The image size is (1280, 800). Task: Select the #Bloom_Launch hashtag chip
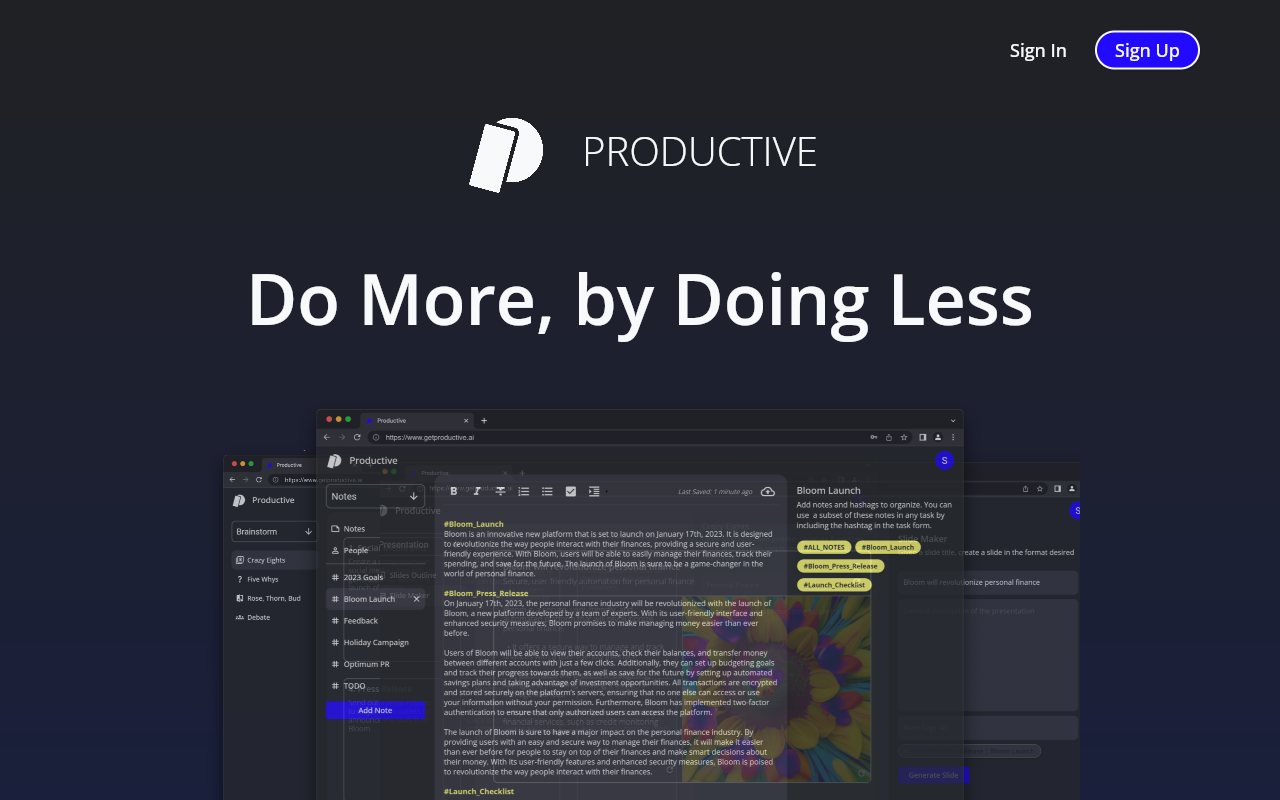click(888, 547)
